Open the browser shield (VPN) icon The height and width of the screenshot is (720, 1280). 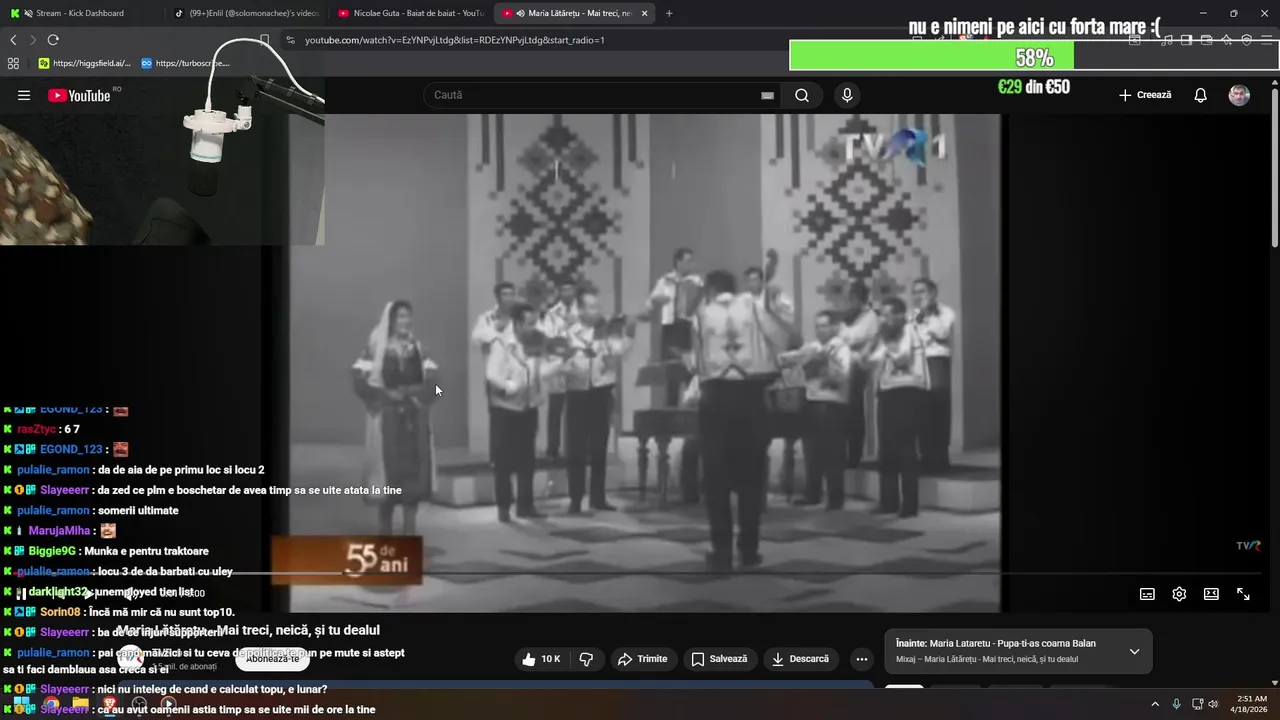[x=1246, y=40]
